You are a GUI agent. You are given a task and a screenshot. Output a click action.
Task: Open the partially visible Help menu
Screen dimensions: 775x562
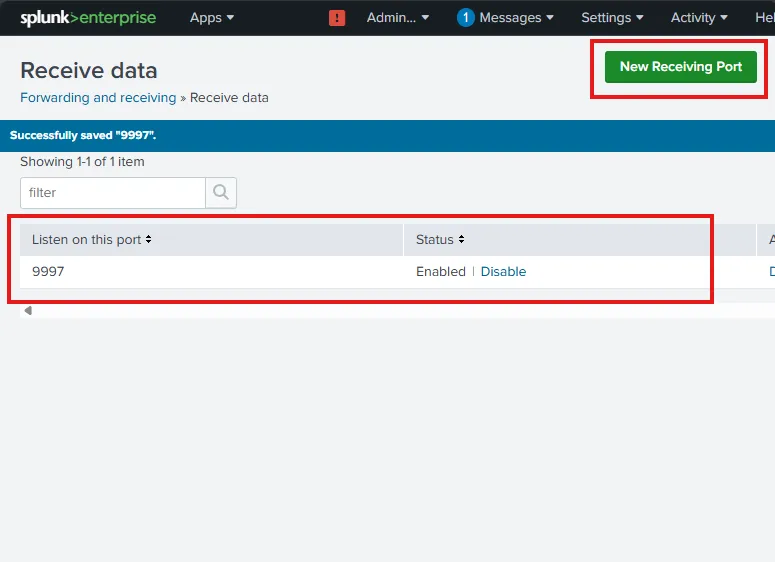pyautogui.click(x=764, y=18)
